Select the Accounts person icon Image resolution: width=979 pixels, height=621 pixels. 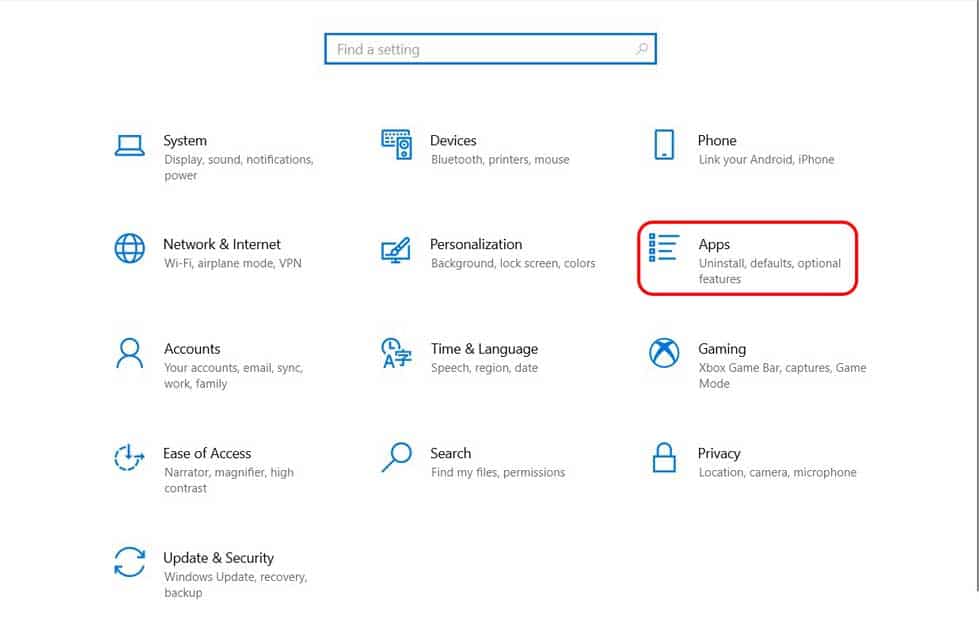[129, 353]
